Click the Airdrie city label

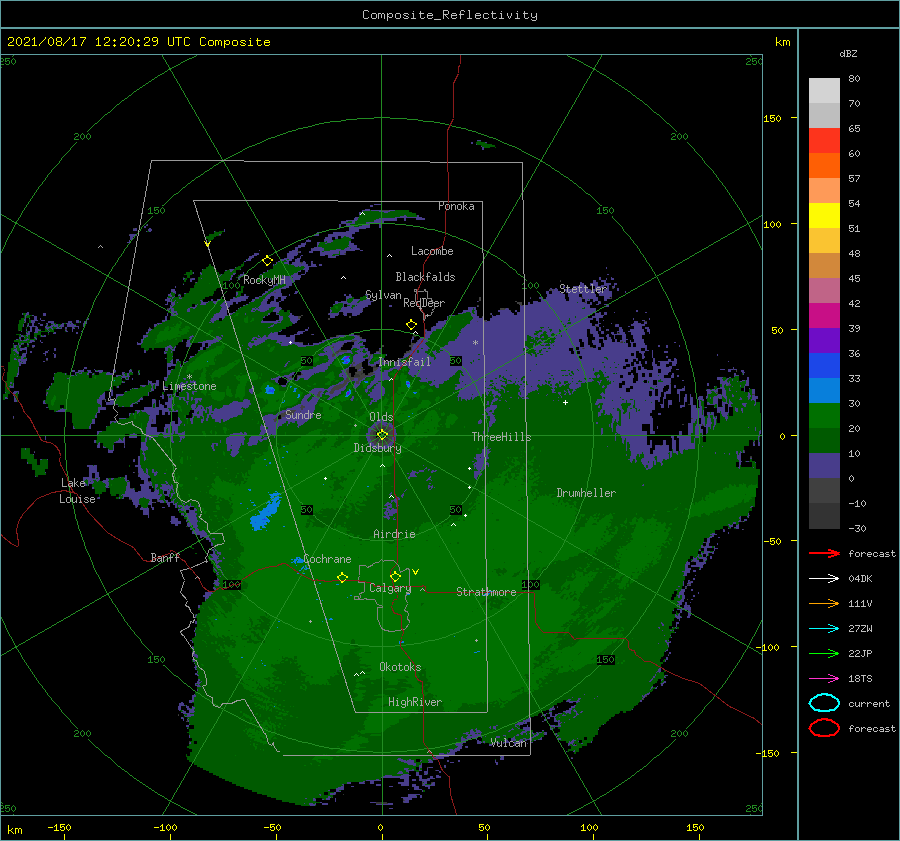[394, 534]
